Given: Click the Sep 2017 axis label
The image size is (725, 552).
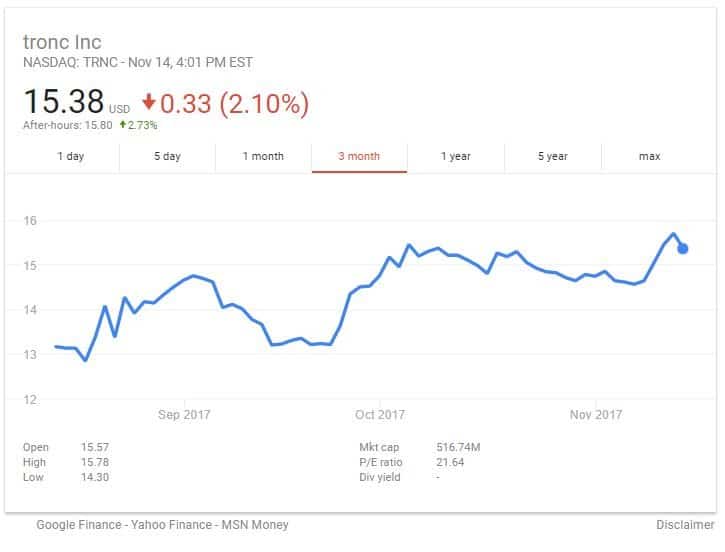Looking at the screenshot, I should (184, 414).
